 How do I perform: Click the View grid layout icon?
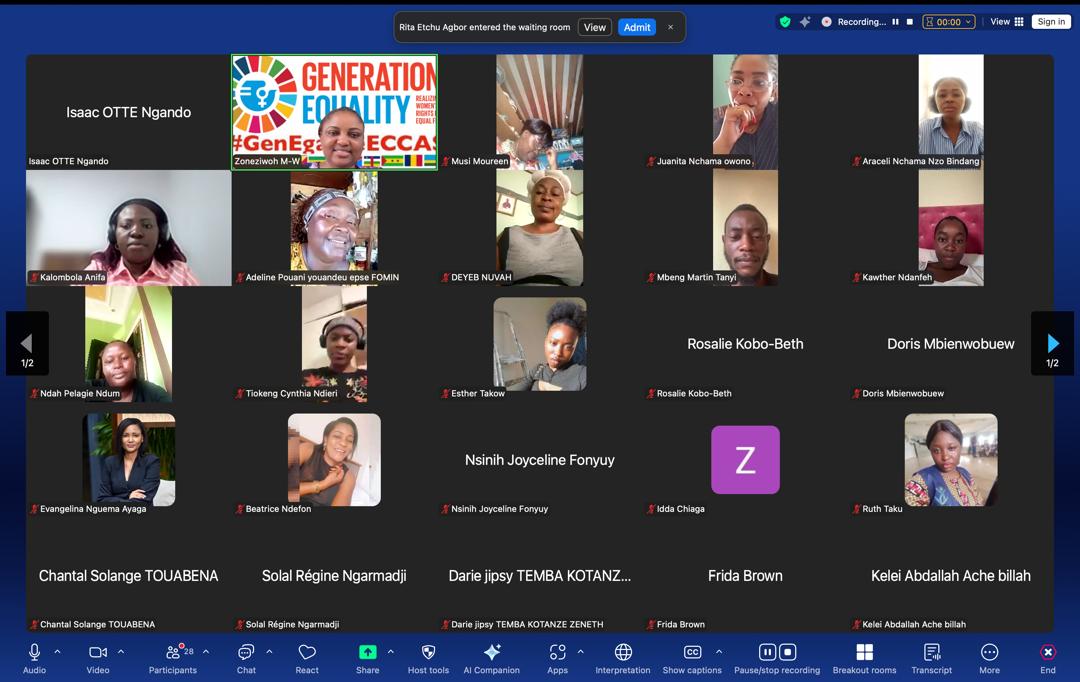point(1019,22)
